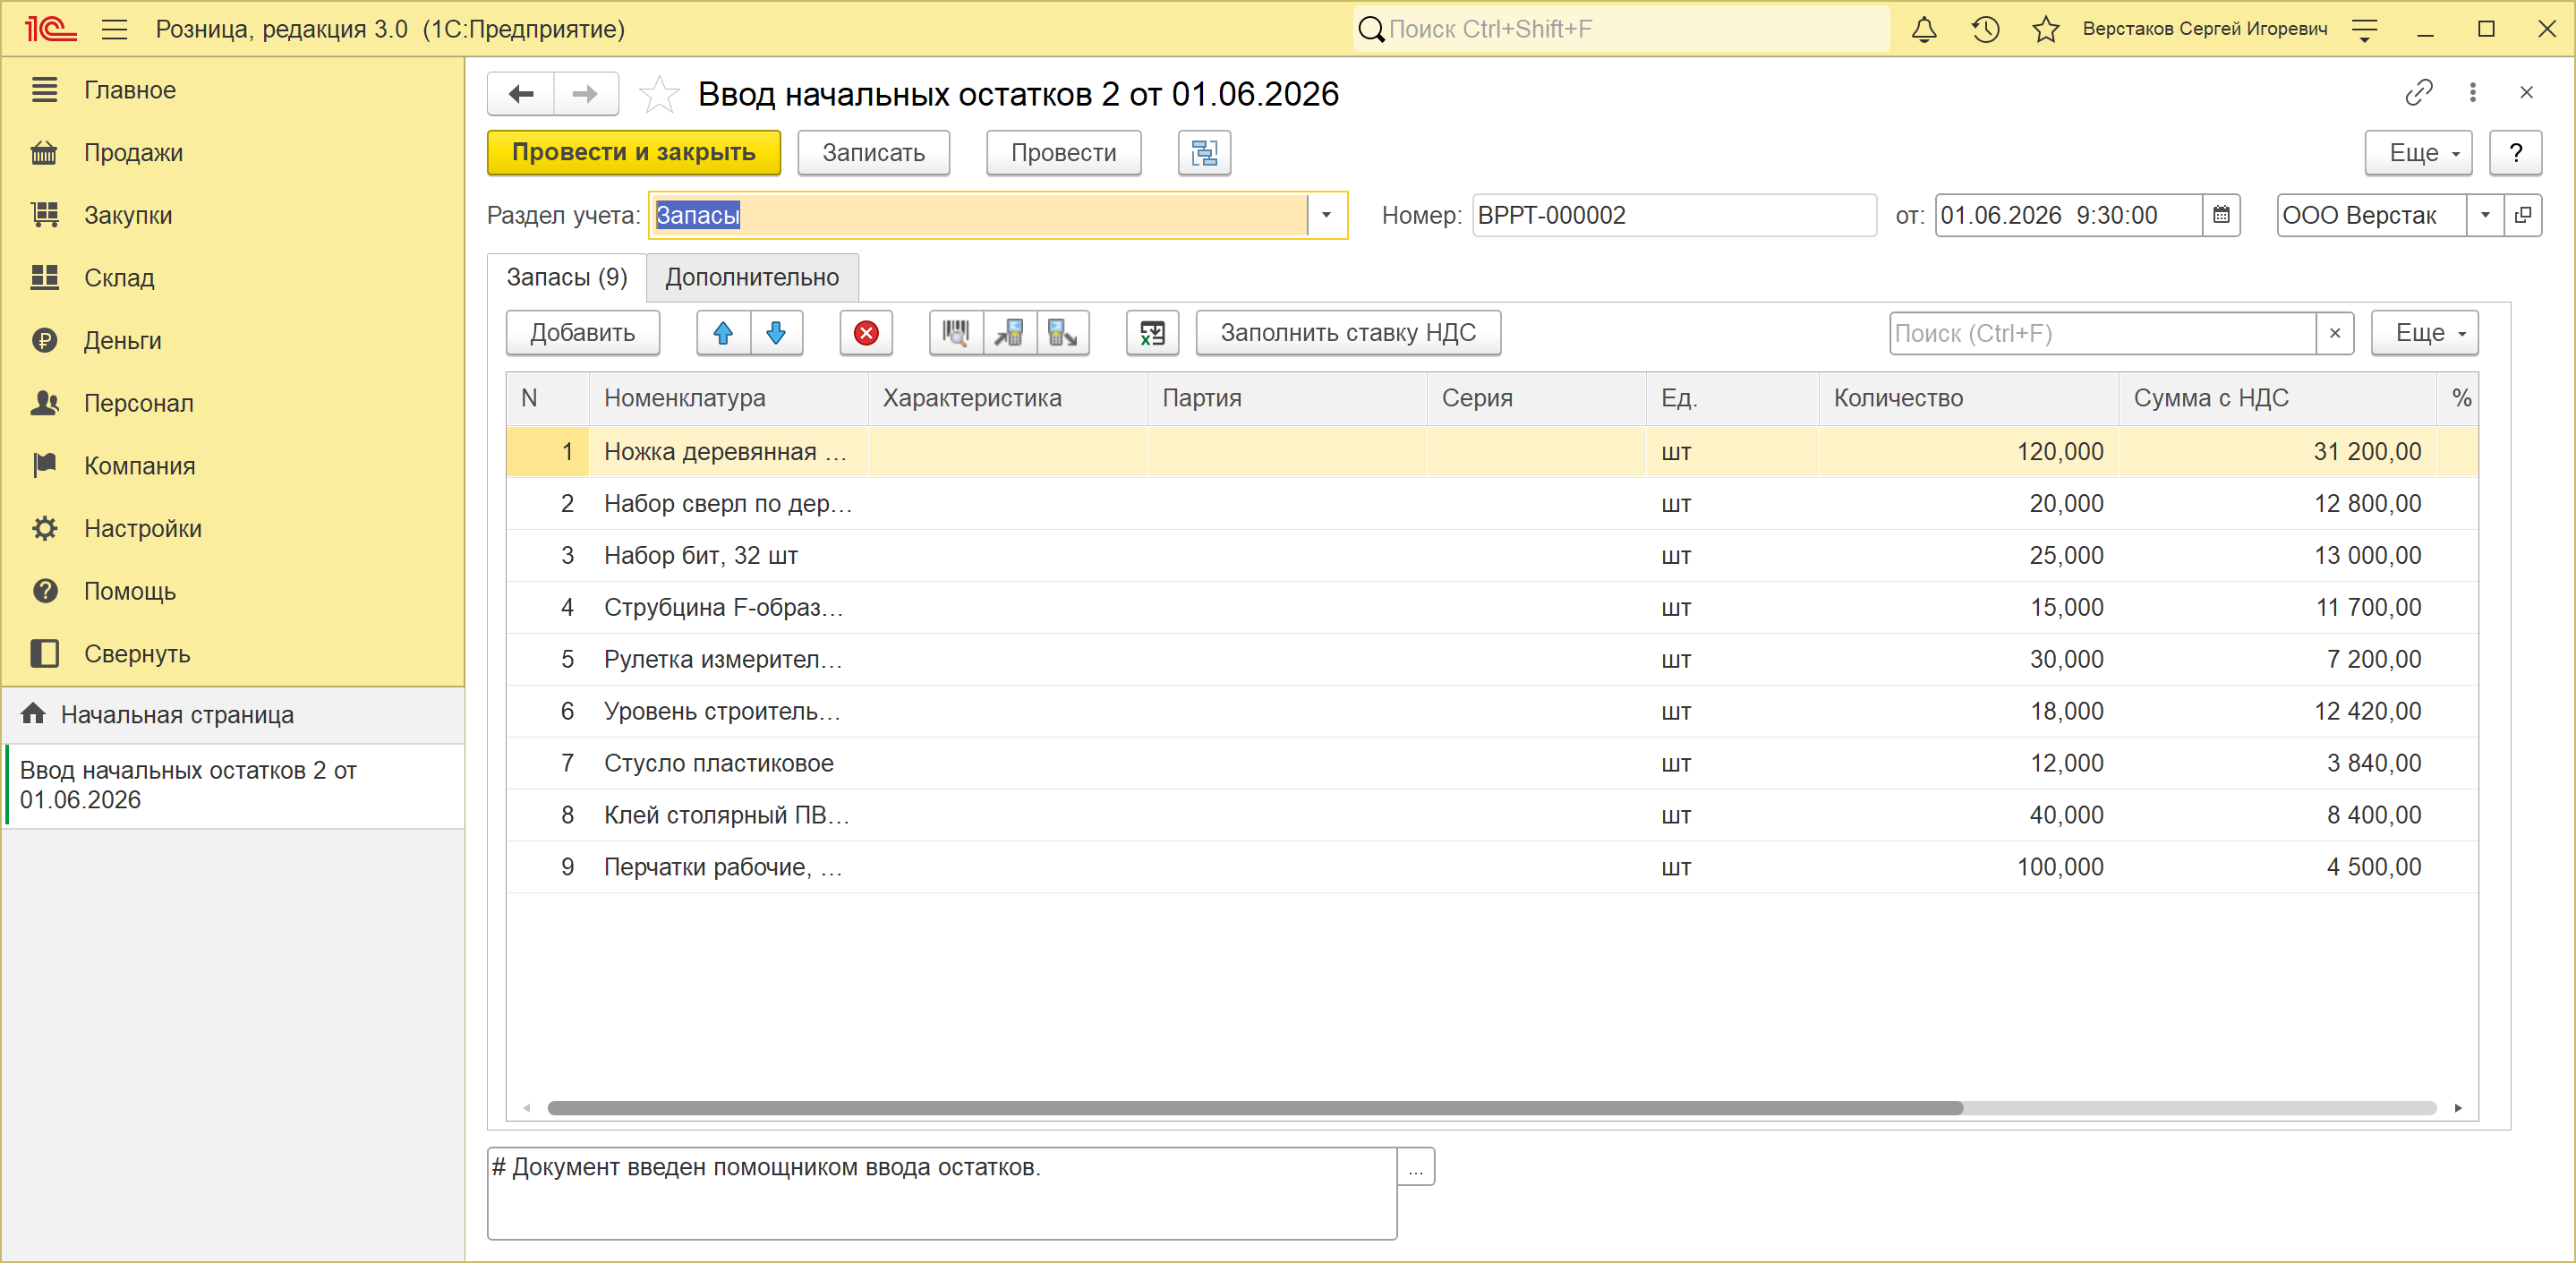Open the Персонал section
2576x1263 pixels.
pyautogui.click(x=138, y=403)
